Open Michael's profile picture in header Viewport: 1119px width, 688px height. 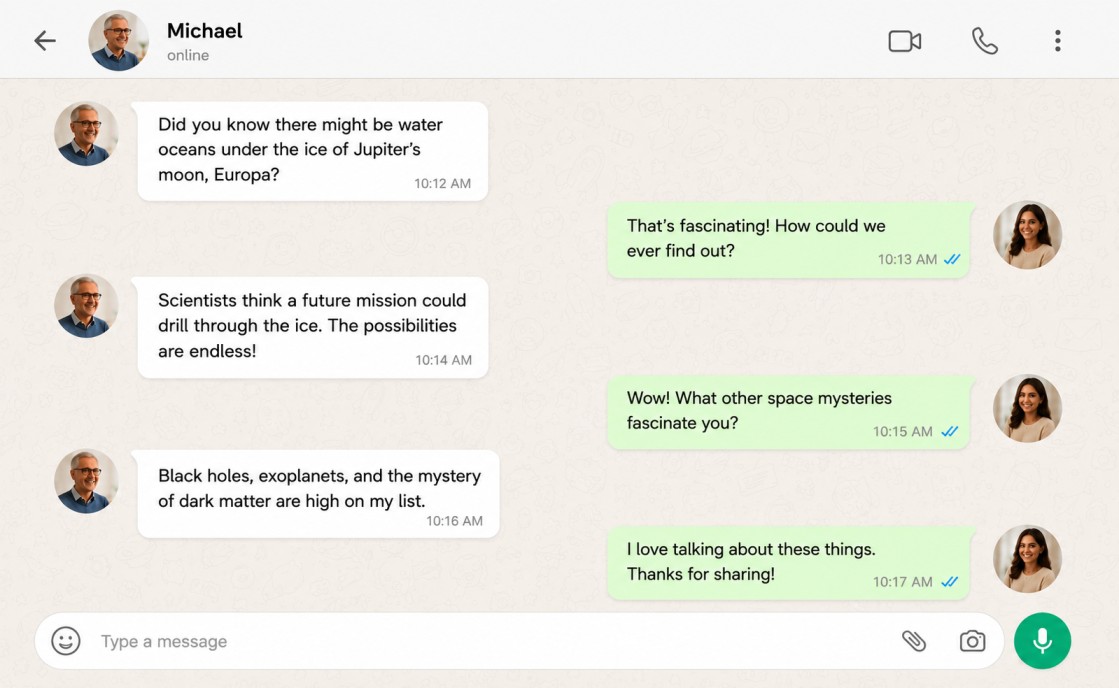coord(118,41)
